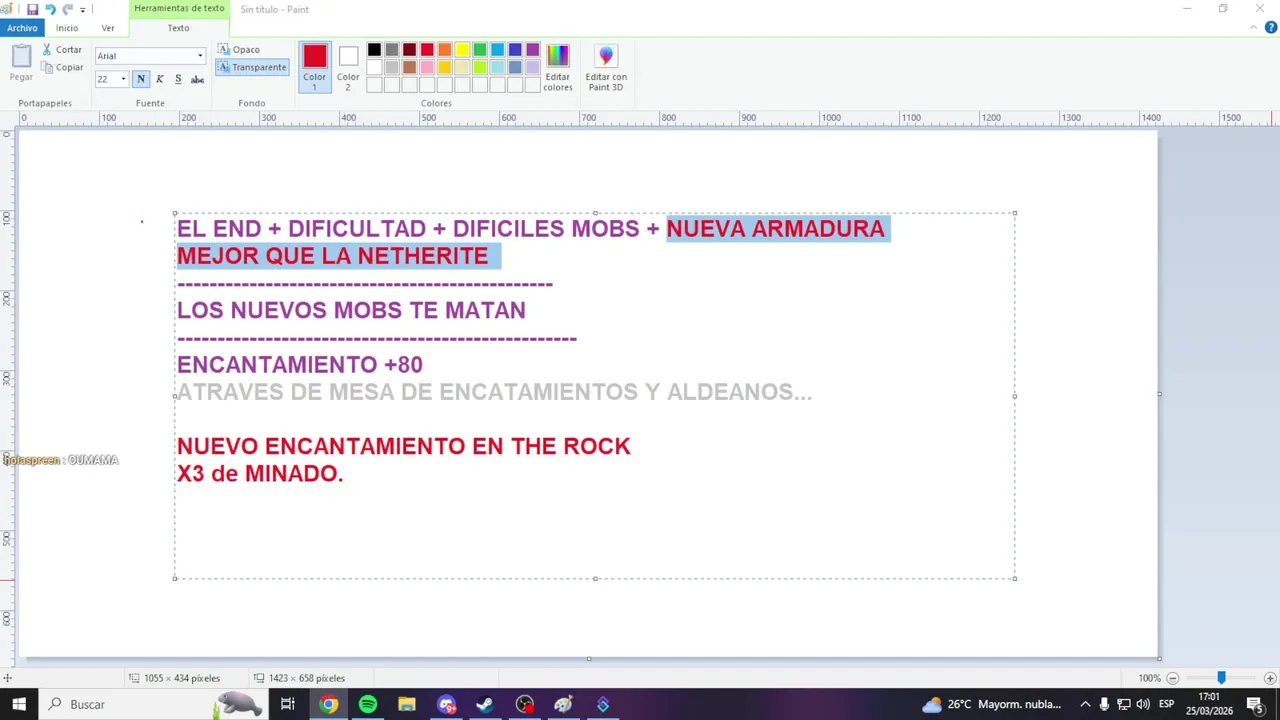Click the volume speaker tray icon

coord(1143,704)
